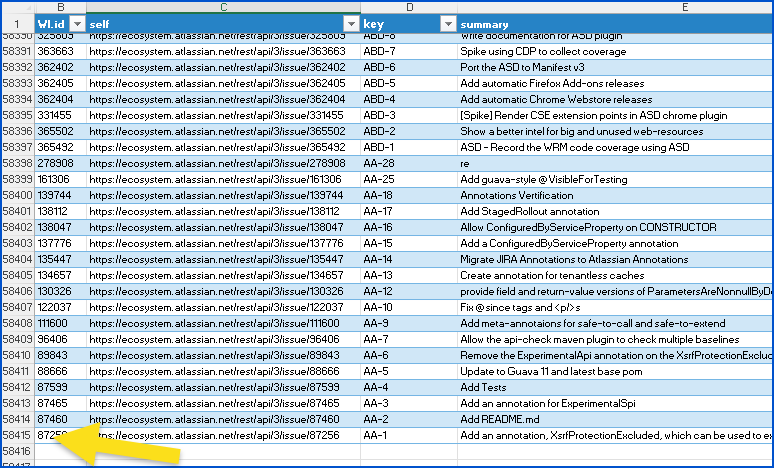Click 'Create annotation for tenantless caches' cell
Image resolution: width=774 pixels, height=468 pixels.
[616, 275]
